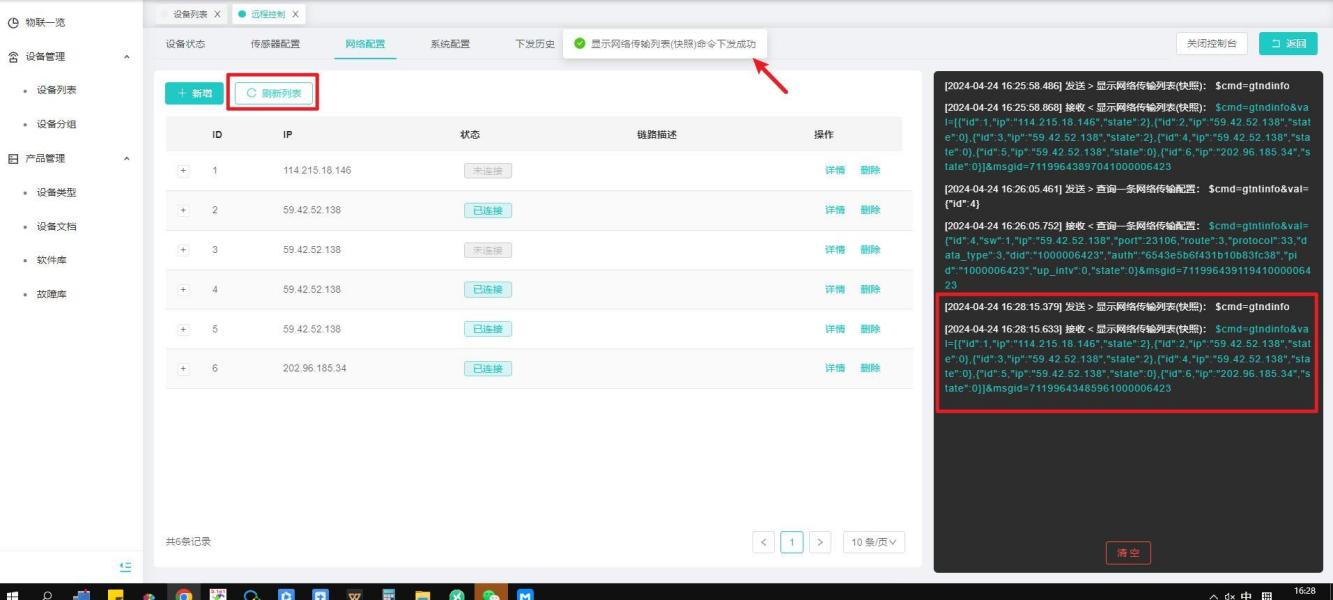
Task: Go to the next page arrow
Action: point(820,542)
